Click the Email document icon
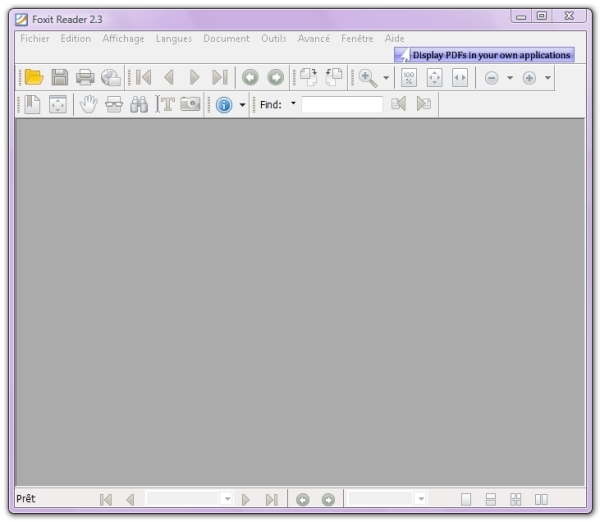 tap(111, 77)
